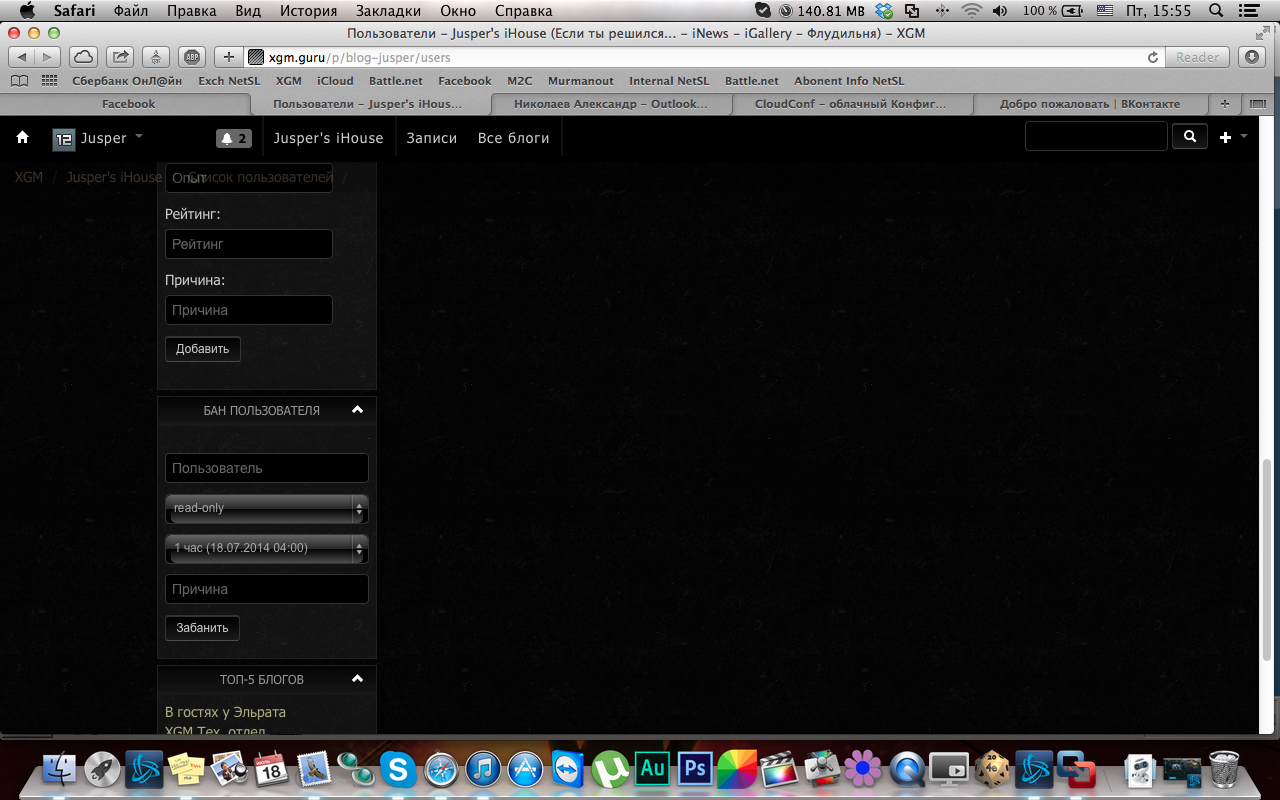This screenshot has height=800, width=1280.
Task: Click the AdBlock toolbar icon
Action: [194, 57]
